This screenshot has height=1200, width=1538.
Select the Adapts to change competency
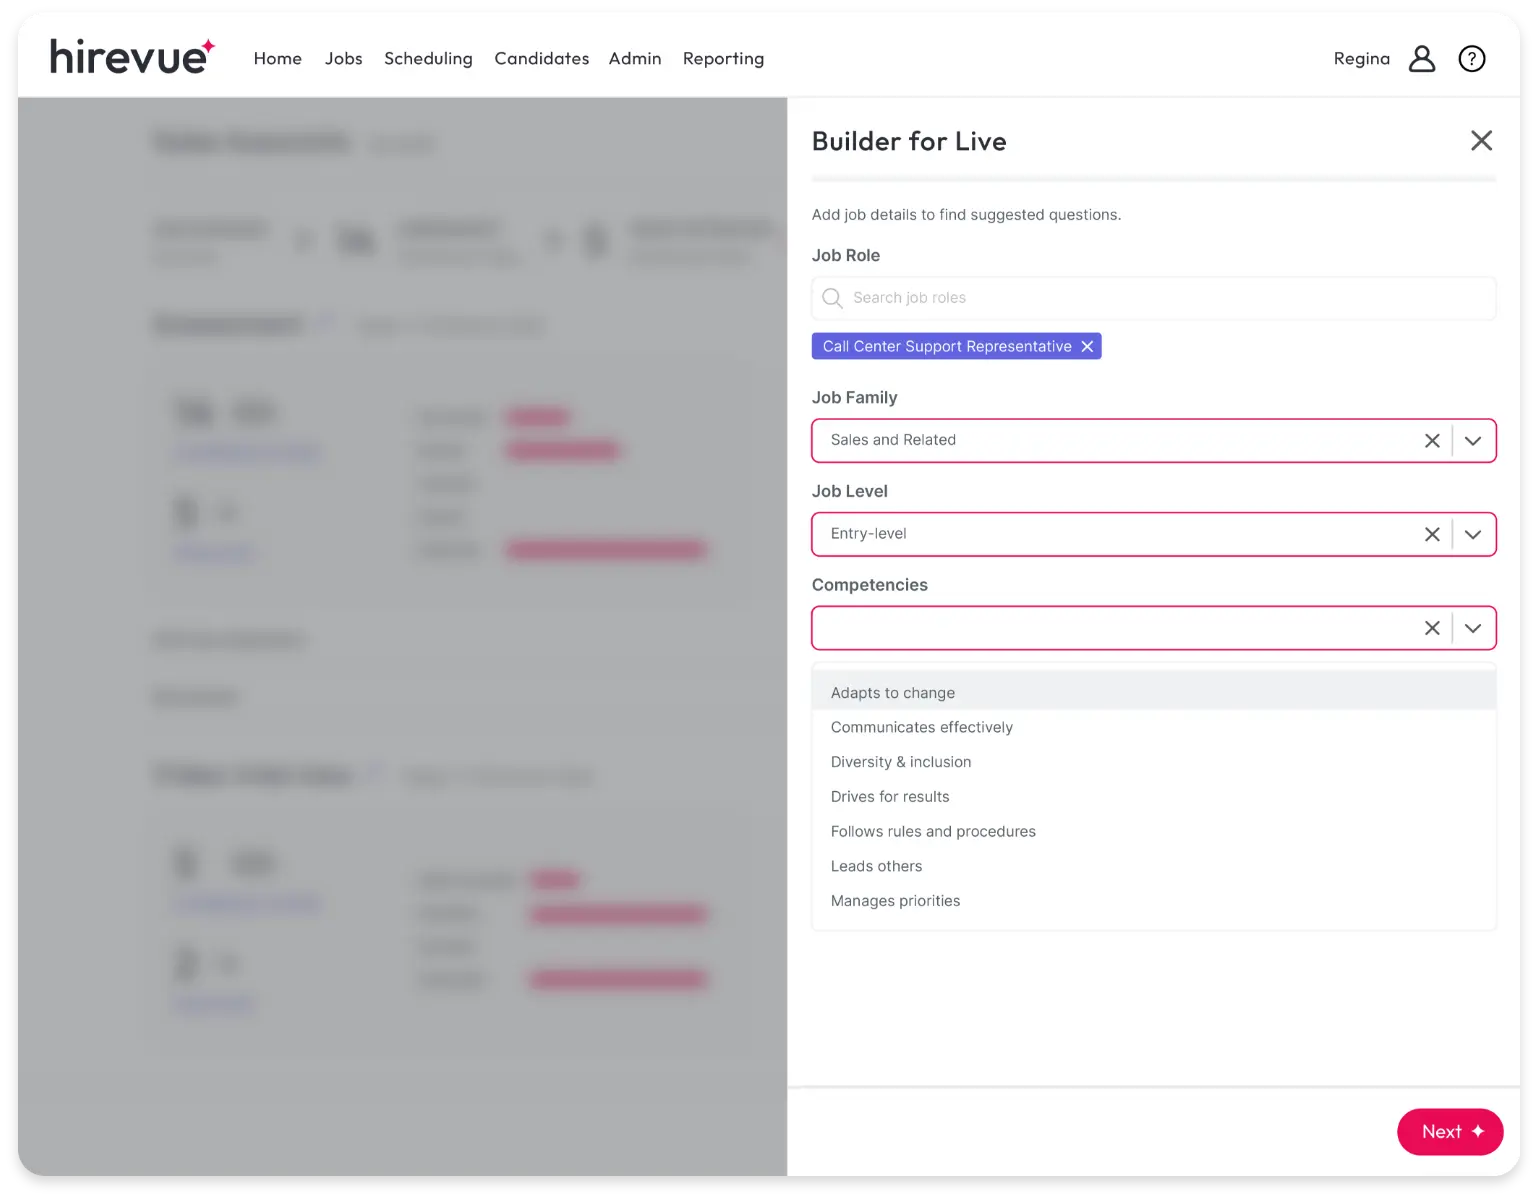click(892, 693)
